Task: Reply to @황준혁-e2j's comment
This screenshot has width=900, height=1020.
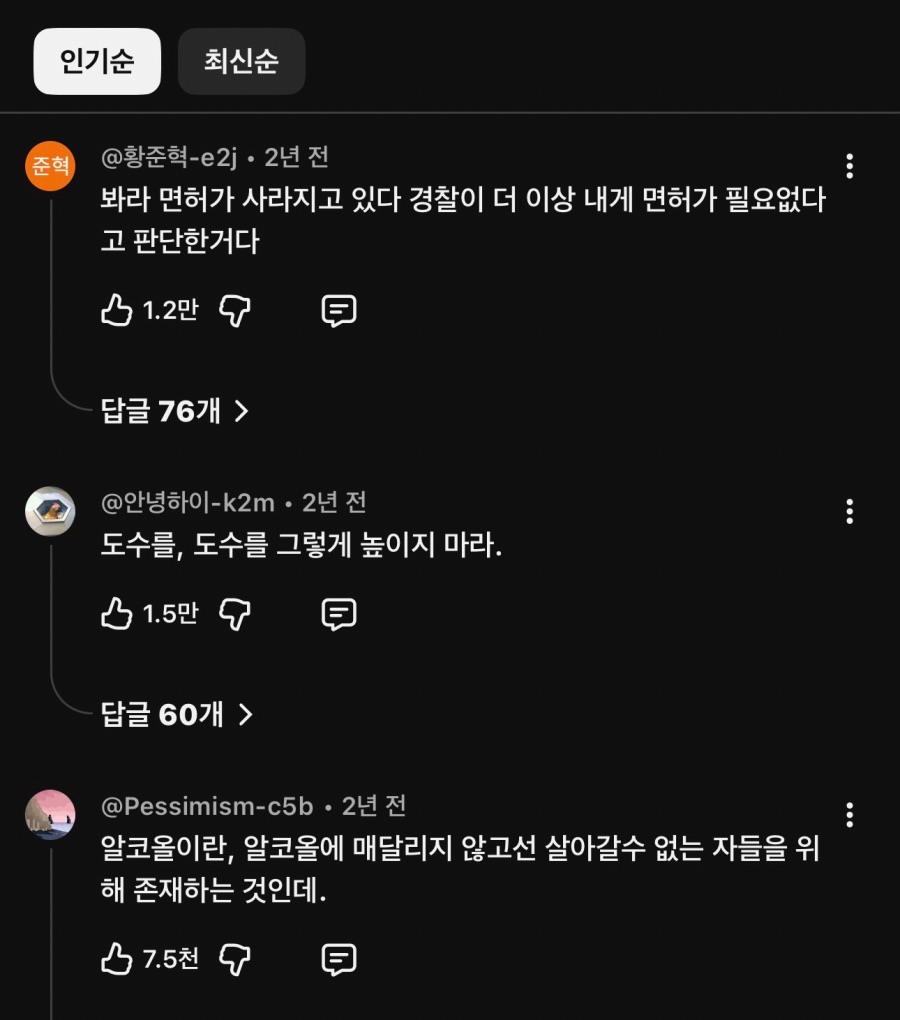Action: tap(339, 311)
